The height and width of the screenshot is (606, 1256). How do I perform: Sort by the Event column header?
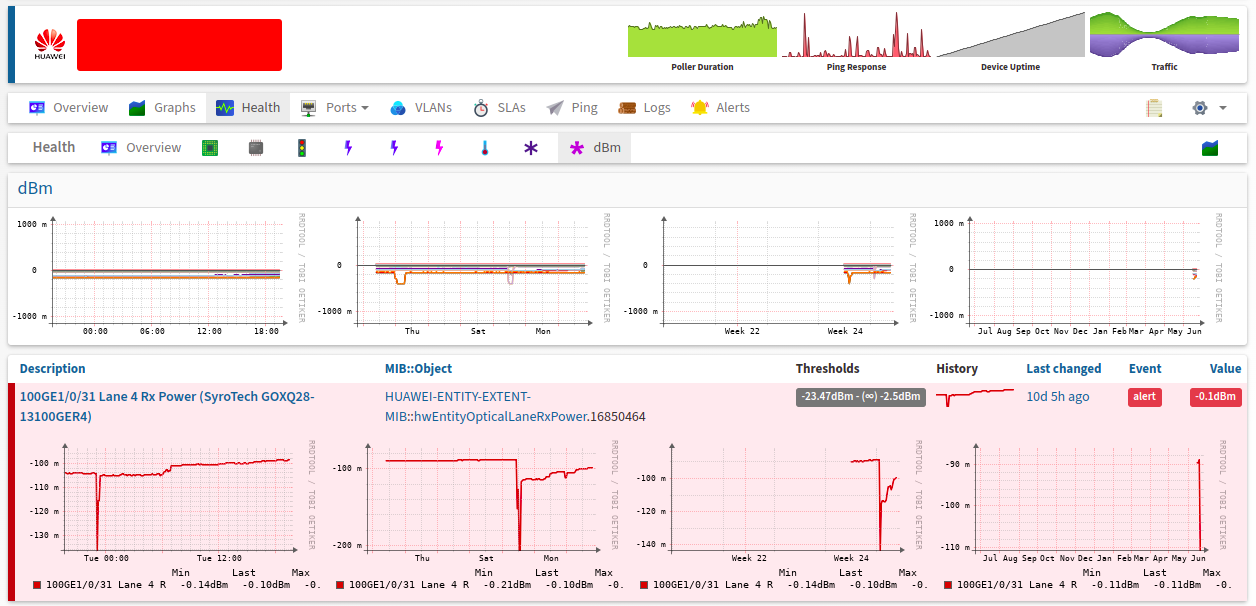1145,369
